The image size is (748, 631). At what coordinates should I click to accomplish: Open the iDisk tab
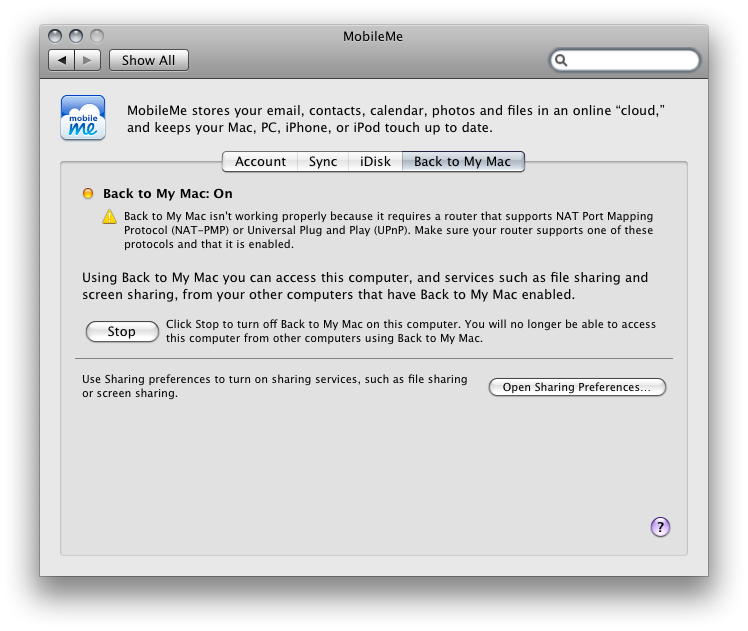coord(375,161)
